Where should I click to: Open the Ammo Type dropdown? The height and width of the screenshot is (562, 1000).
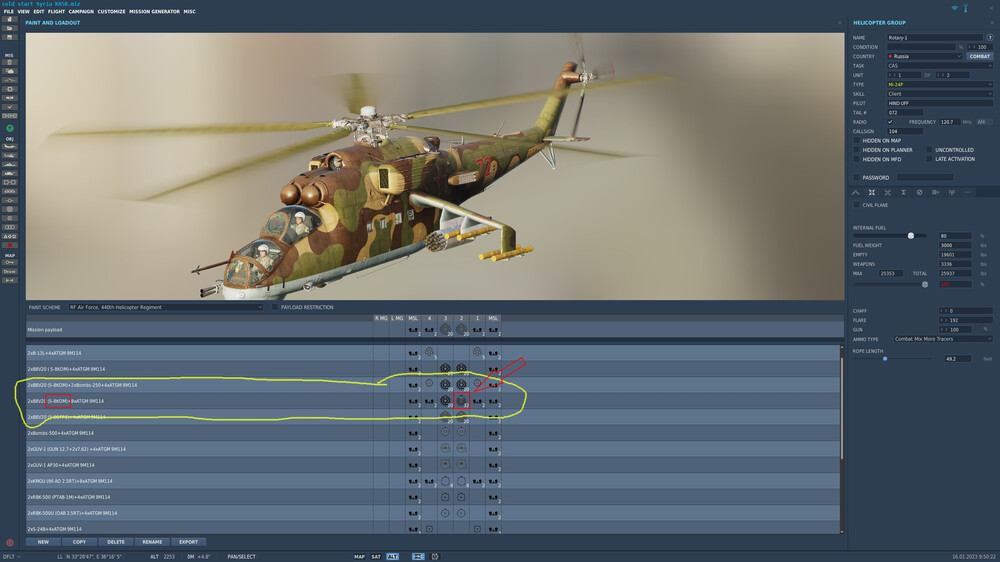tap(943, 339)
